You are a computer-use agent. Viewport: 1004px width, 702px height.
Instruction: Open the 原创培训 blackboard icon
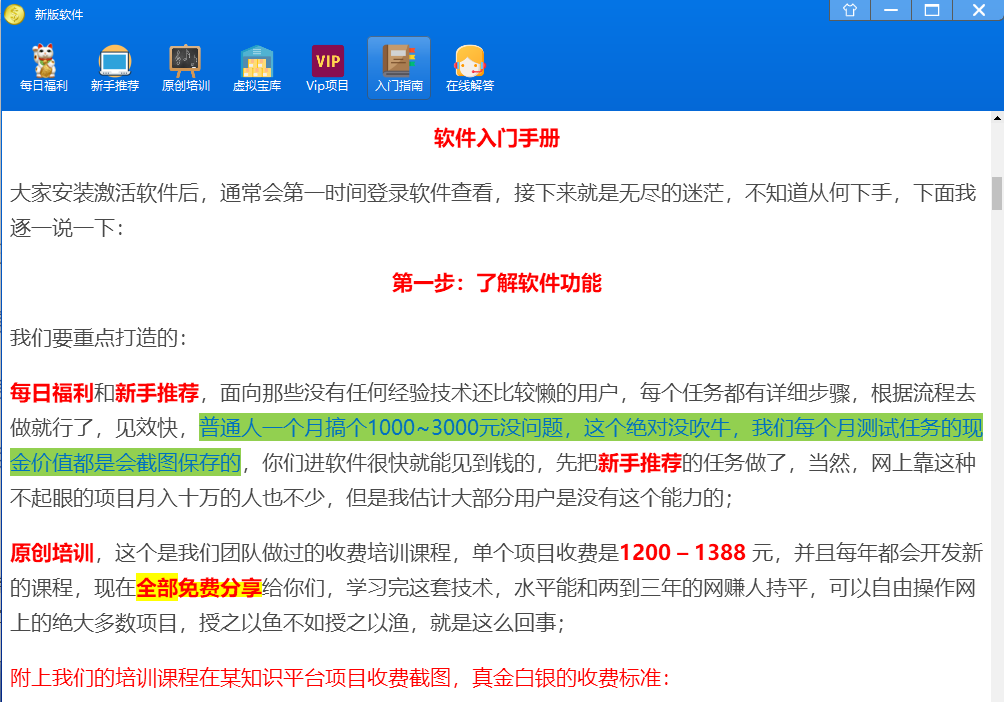(x=185, y=67)
